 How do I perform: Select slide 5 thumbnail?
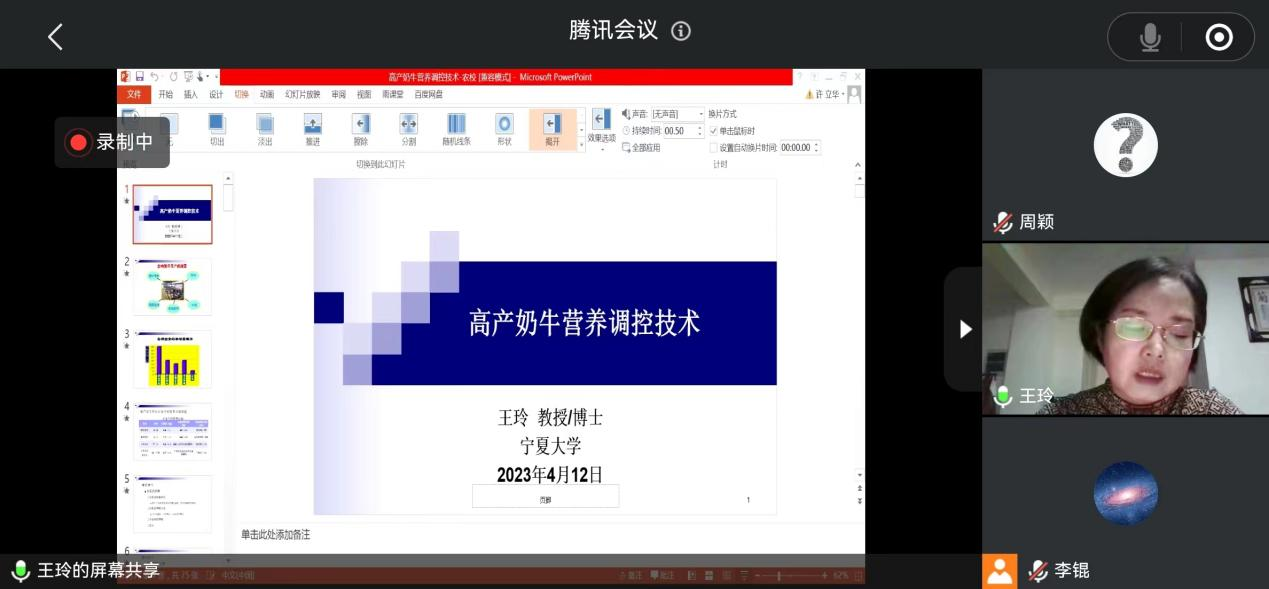tap(172, 504)
